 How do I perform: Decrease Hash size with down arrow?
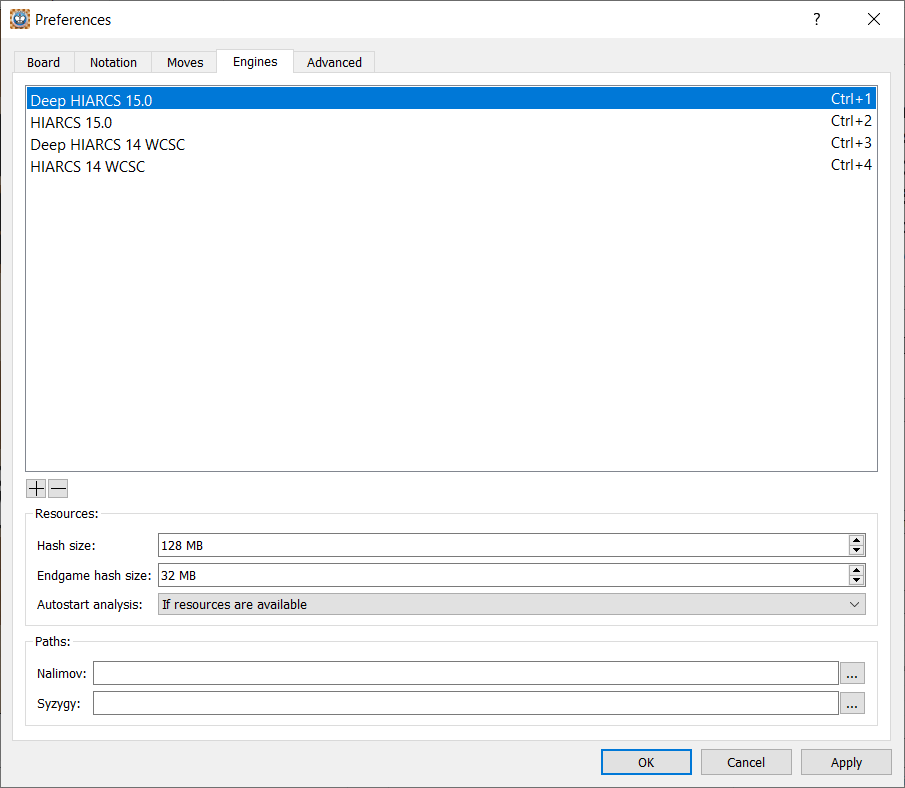856,550
